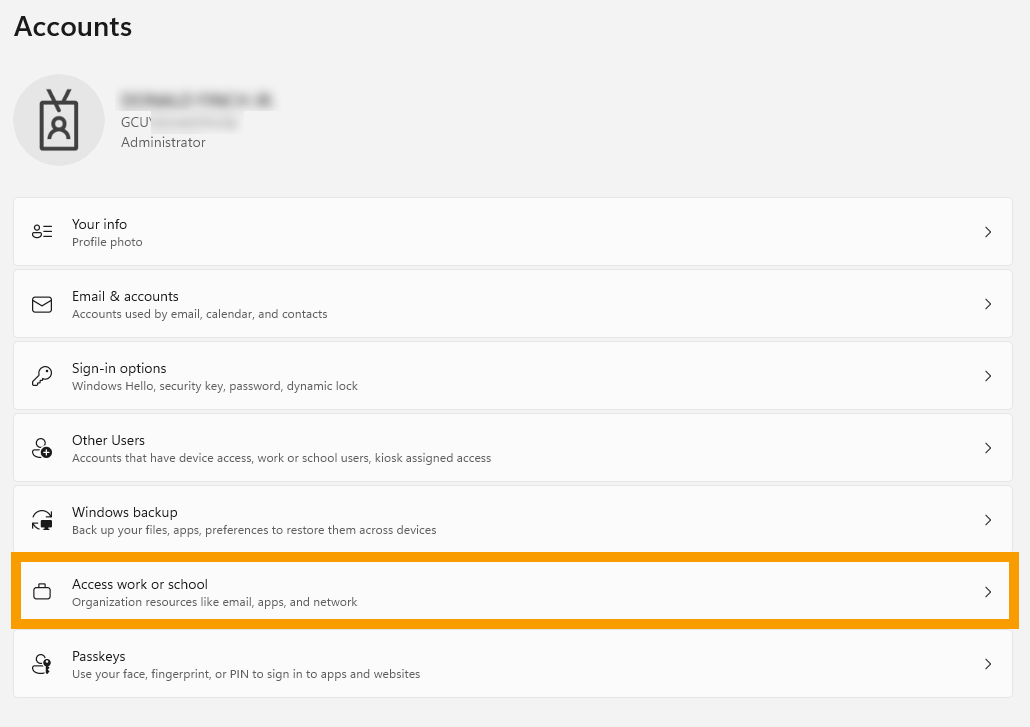This screenshot has height=727, width=1030.
Task: Click the account badge profile picture
Action: [59, 120]
